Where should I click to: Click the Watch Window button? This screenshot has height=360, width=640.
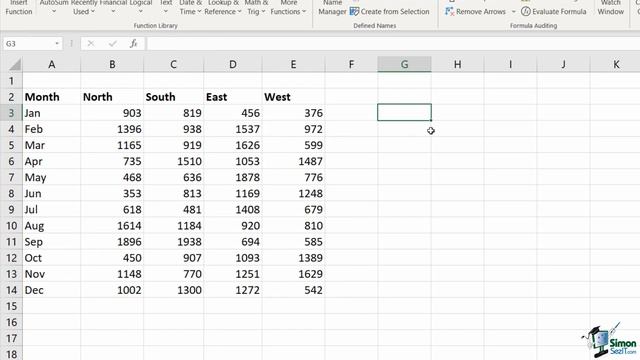pos(611,8)
